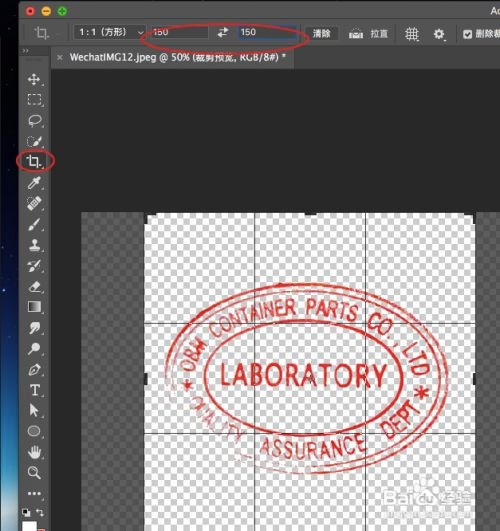Select the Move tool
This screenshot has width=500, height=531.
(34, 79)
